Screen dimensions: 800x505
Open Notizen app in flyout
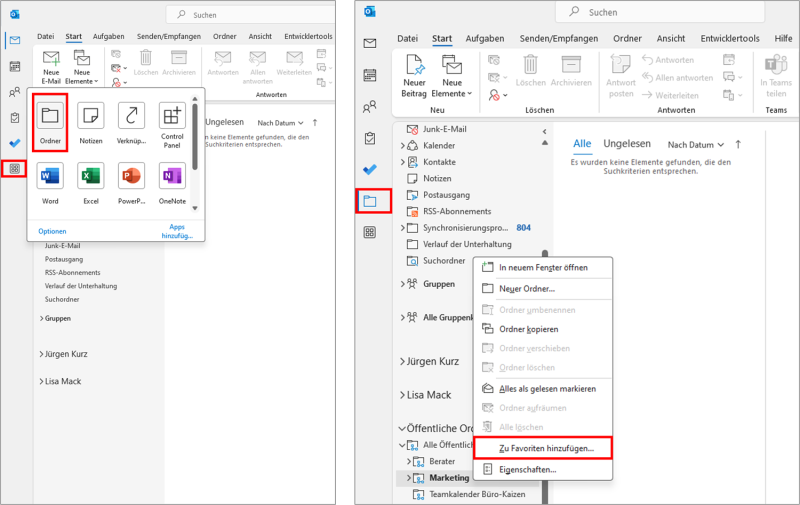tap(91, 122)
